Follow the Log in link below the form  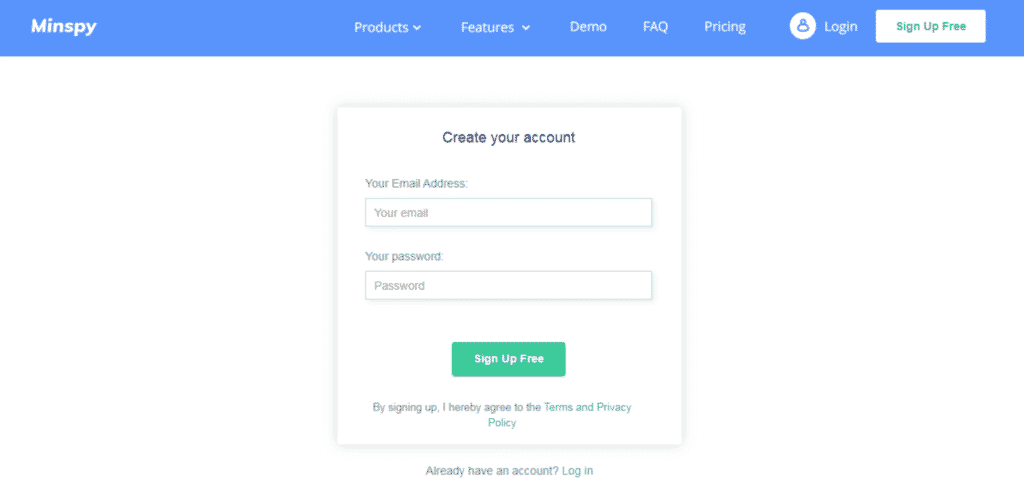tap(577, 470)
